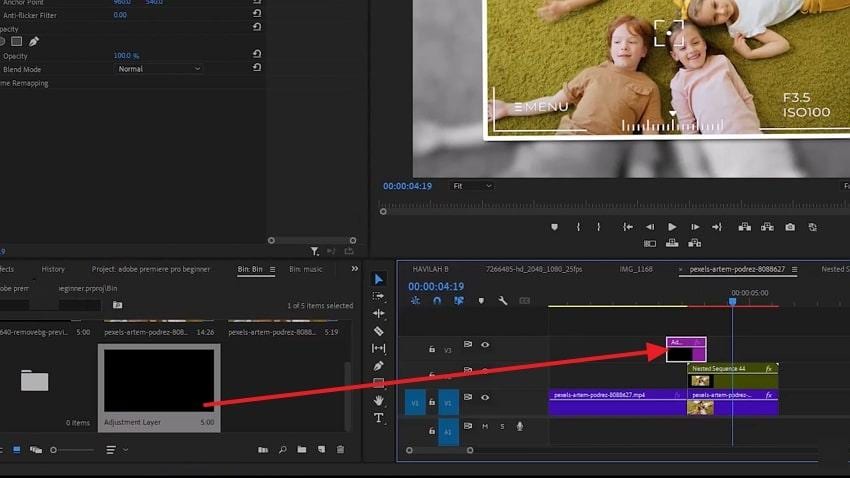Click the Mark Out button
Screen dimensions: 850x478
598,227
